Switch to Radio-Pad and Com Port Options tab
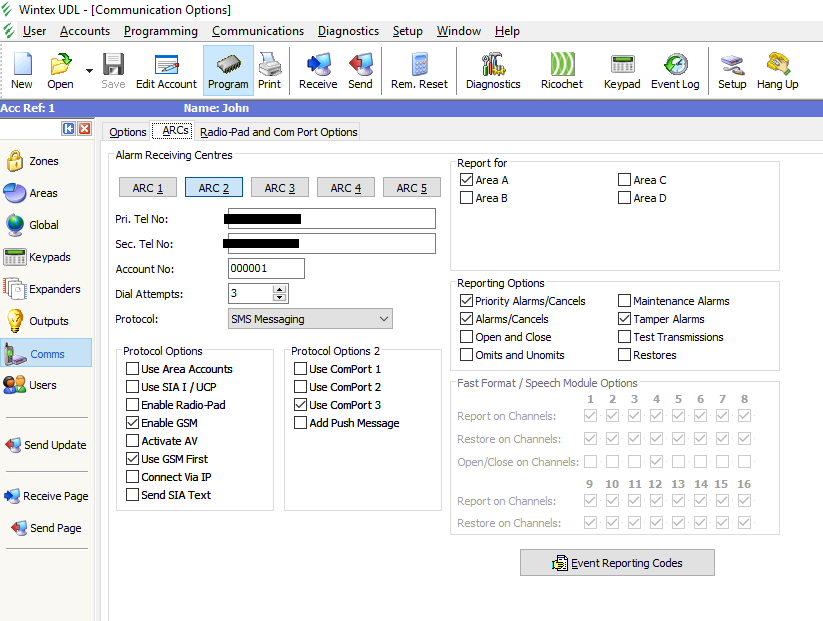 tap(278, 132)
